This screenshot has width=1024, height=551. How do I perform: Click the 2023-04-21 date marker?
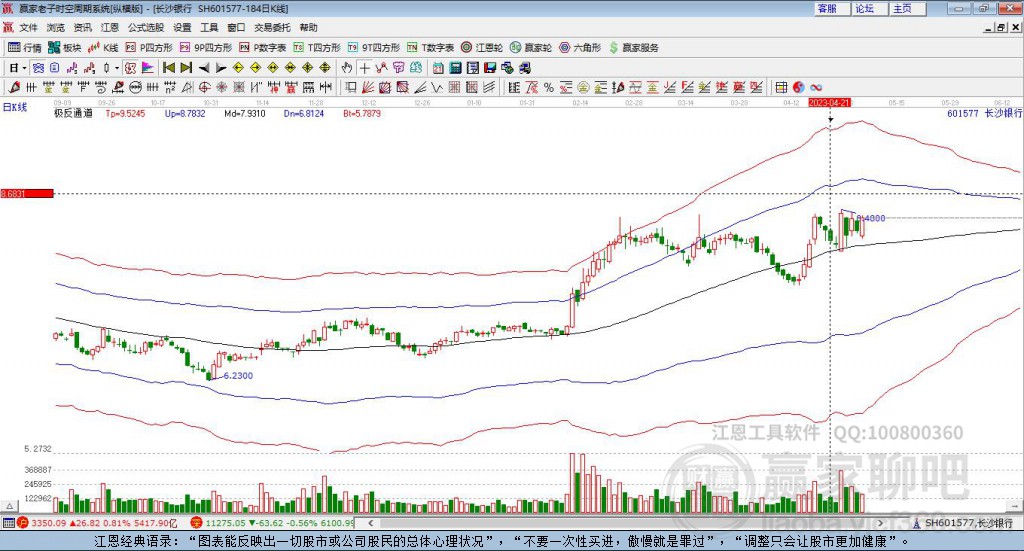click(829, 102)
